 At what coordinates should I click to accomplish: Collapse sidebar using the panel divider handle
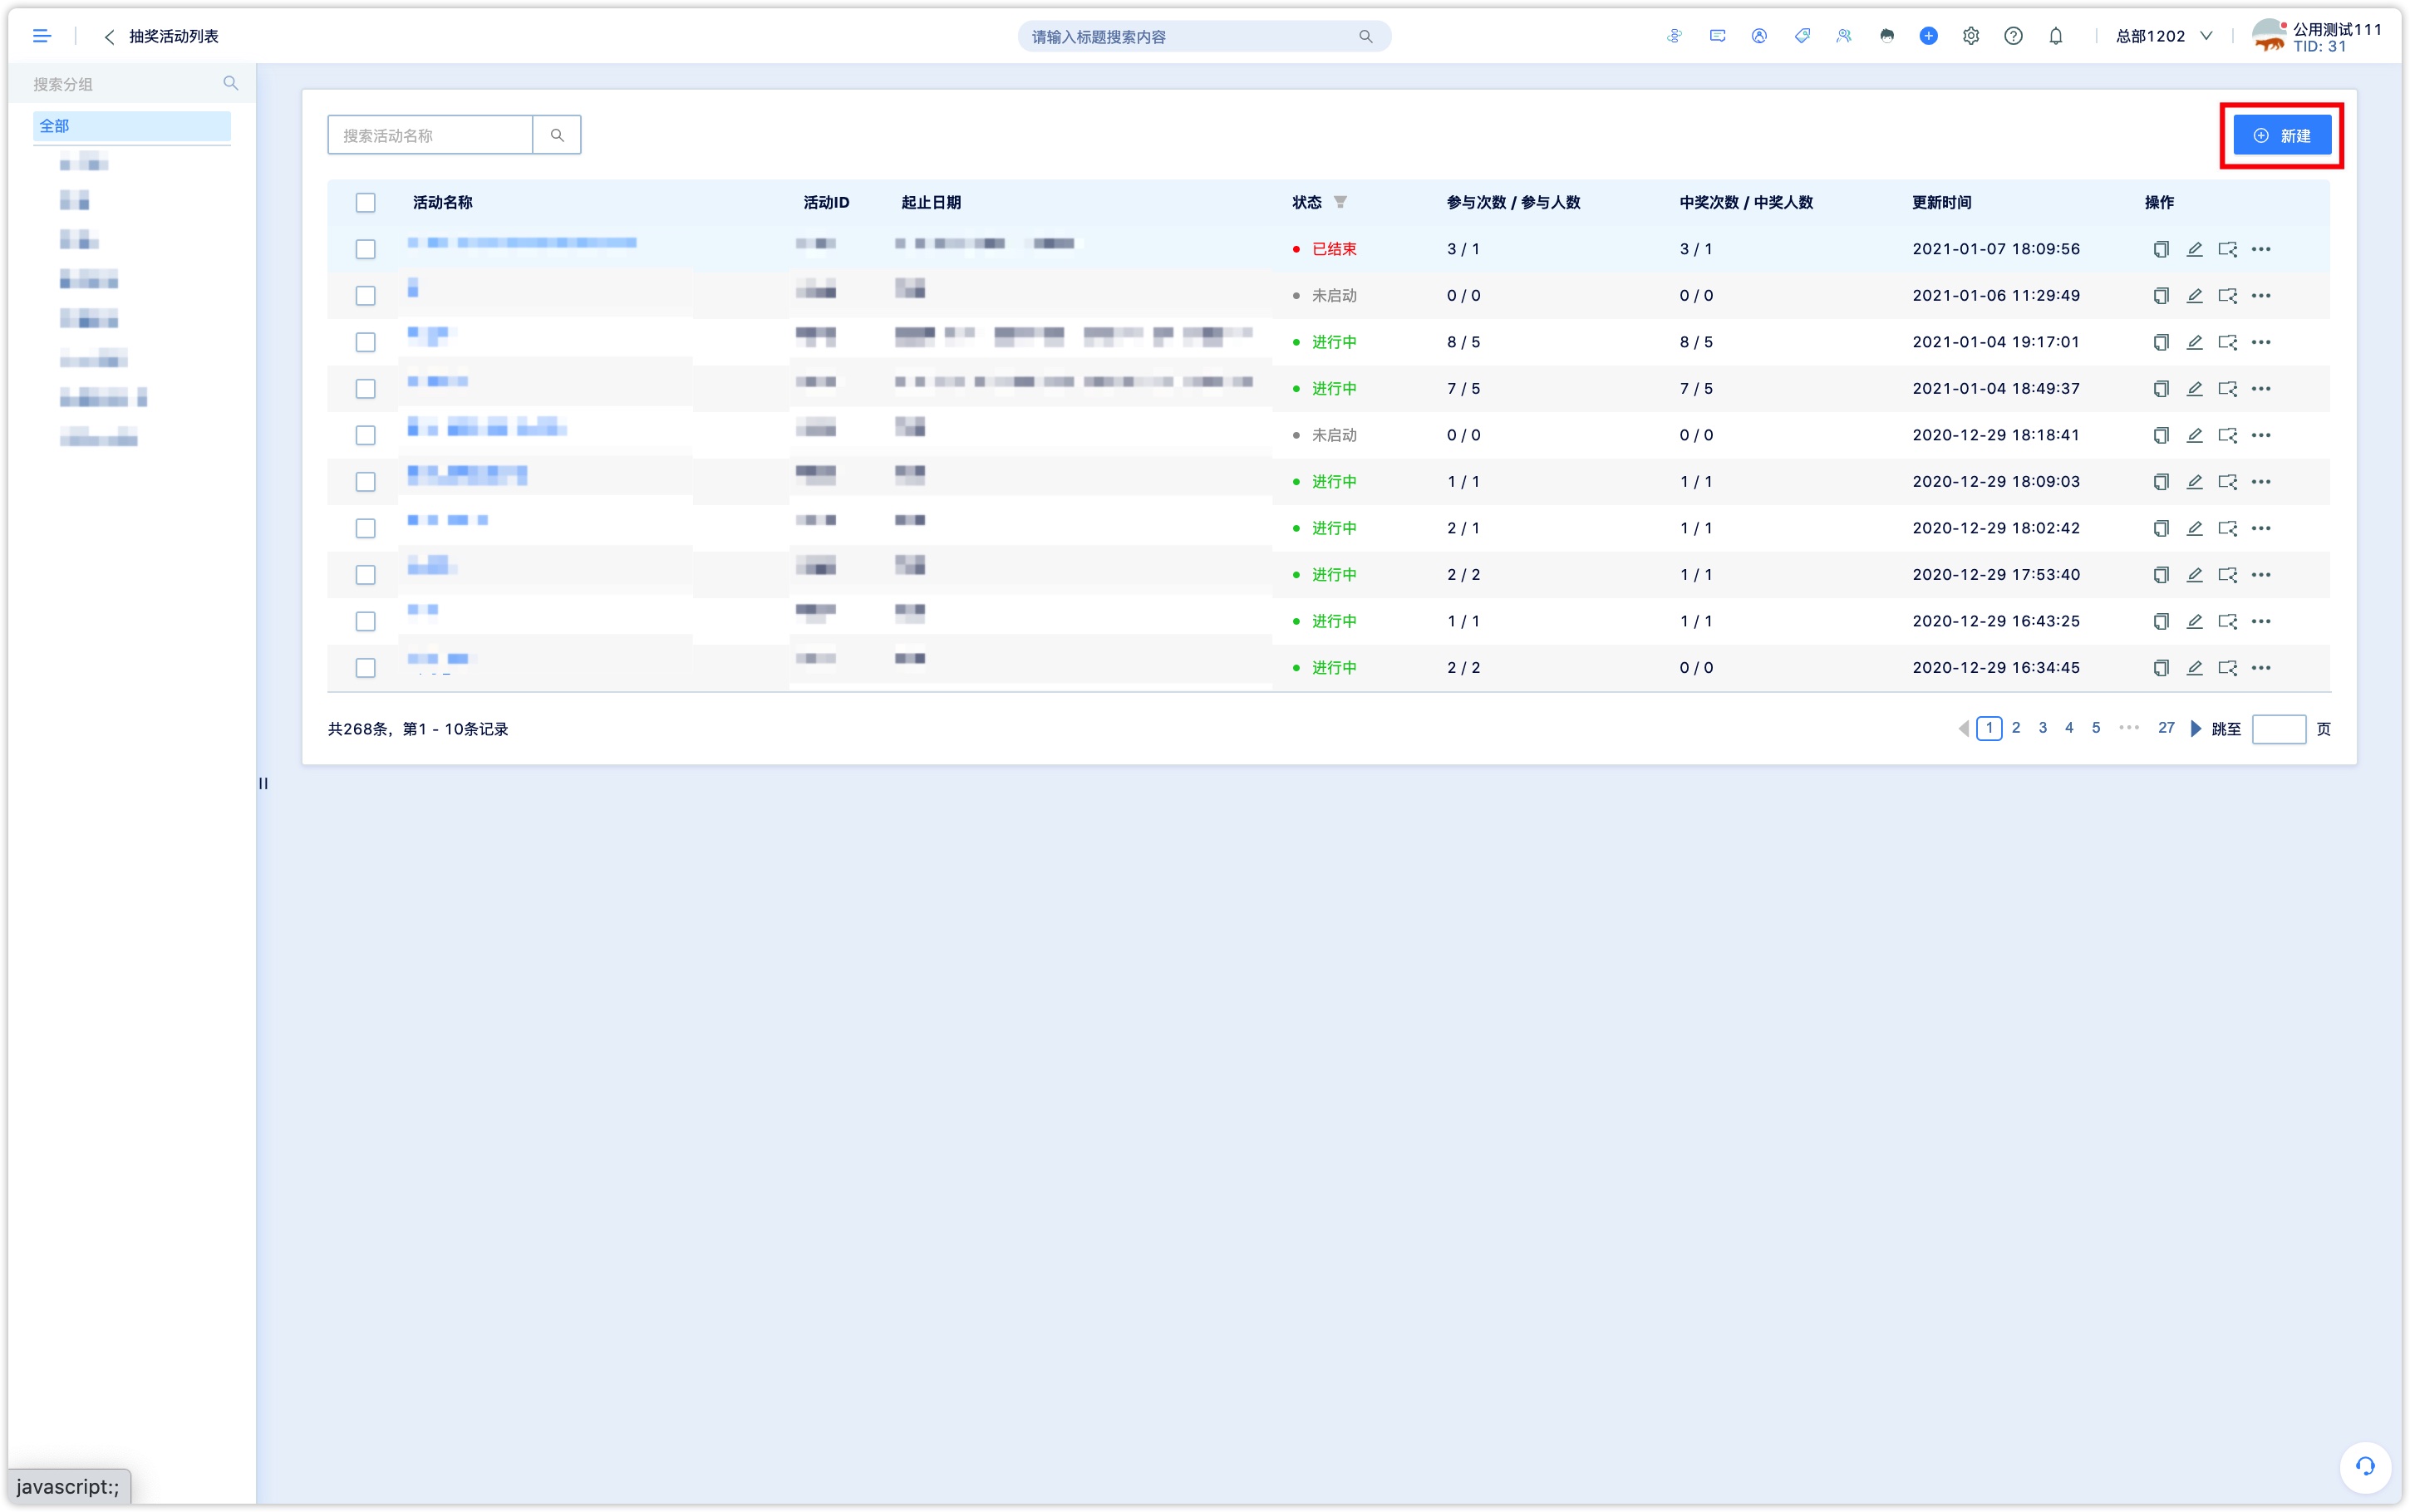coord(263,783)
